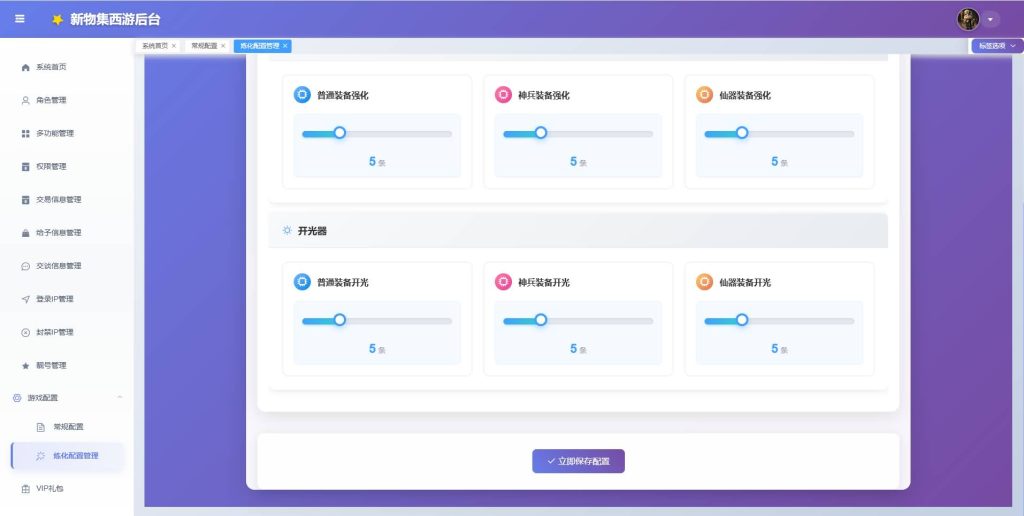Viewport: 1024px width, 516px height.
Task: Click the chat bubble icon for 交谈信息管理
Action: click(25, 266)
